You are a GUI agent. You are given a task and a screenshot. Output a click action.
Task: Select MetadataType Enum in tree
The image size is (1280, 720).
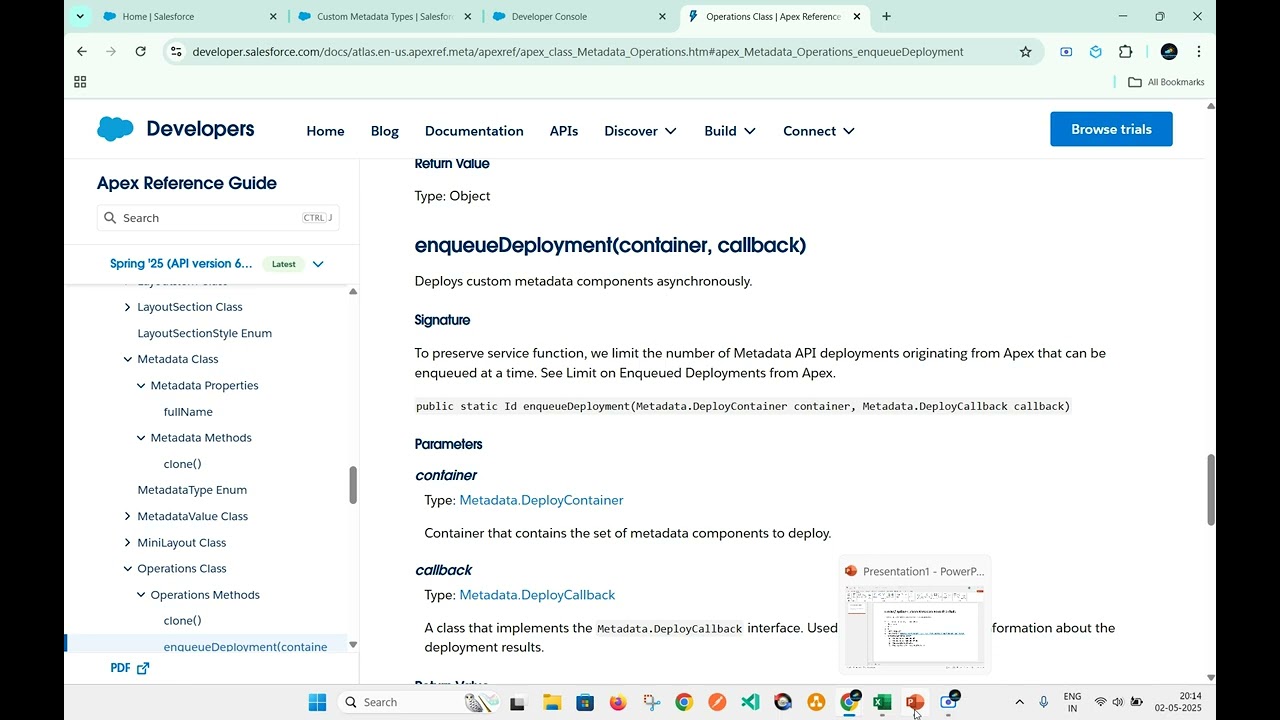[192, 490]
